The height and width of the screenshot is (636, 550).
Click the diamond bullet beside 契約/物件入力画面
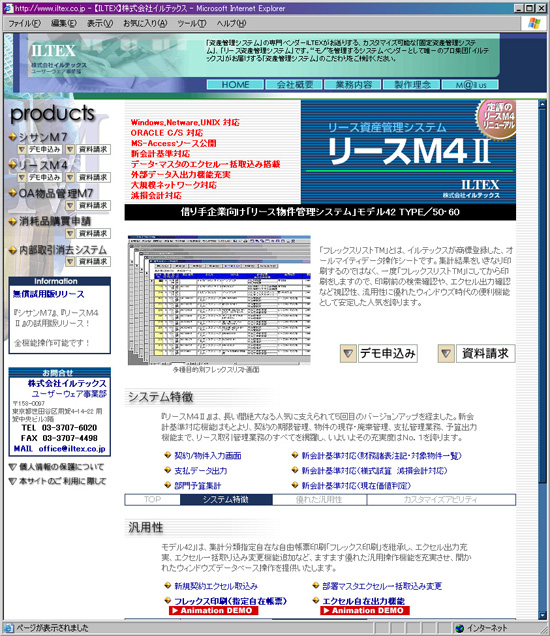click(x=167, y=455)
